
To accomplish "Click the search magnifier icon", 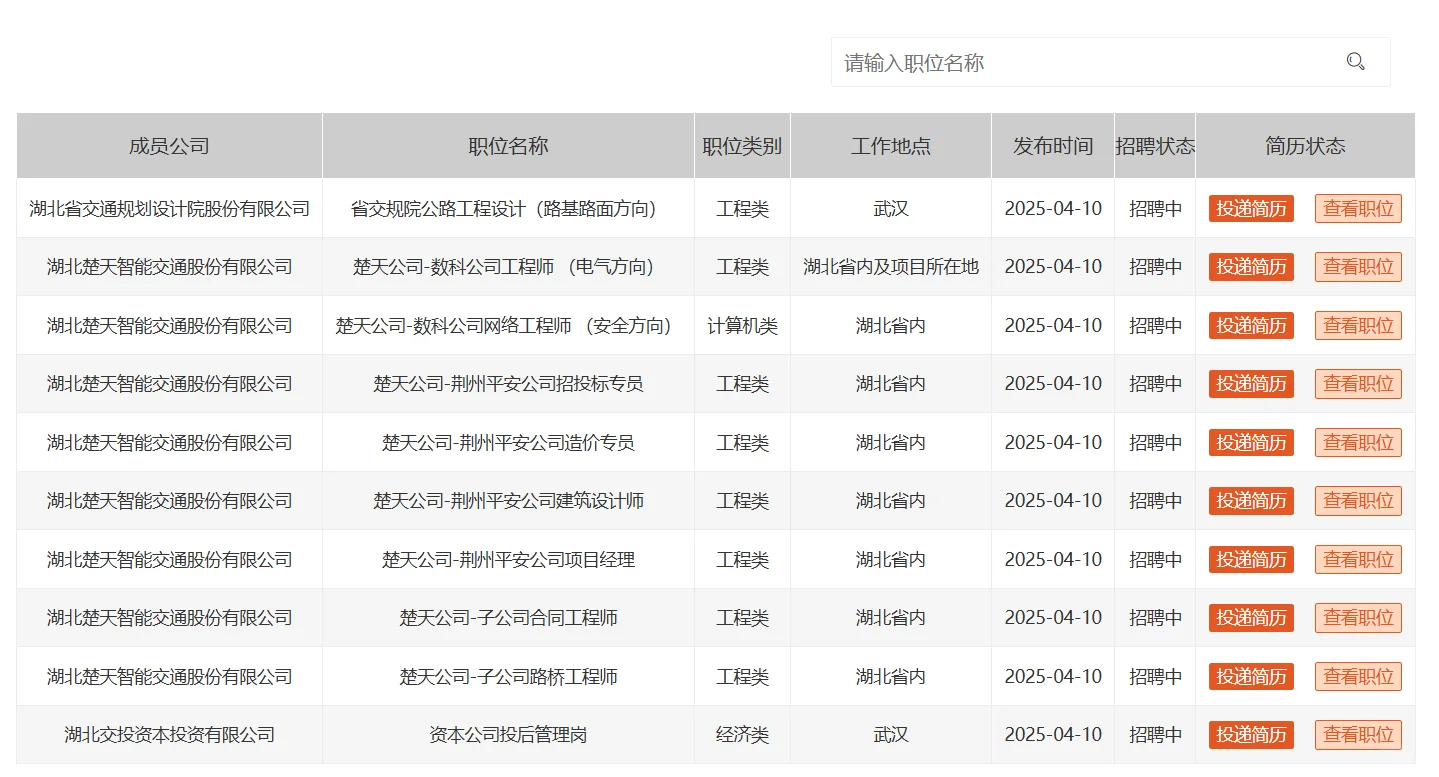I will [x=1355, y=62].
